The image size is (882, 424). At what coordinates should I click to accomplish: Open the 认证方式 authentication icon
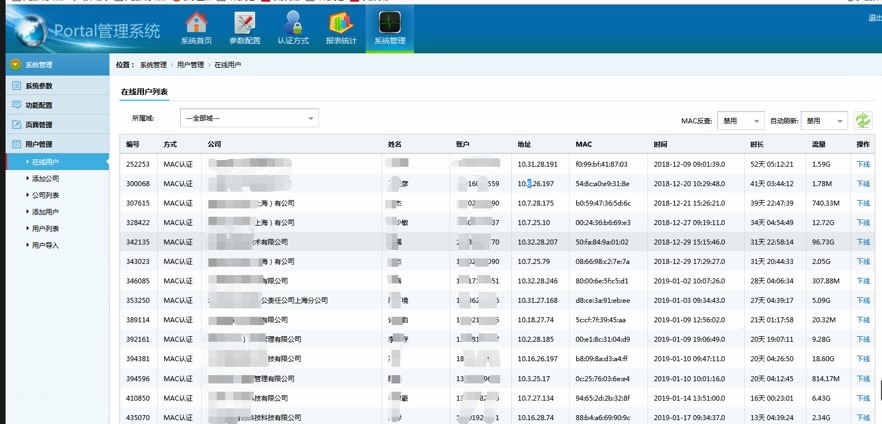[293, 27]
